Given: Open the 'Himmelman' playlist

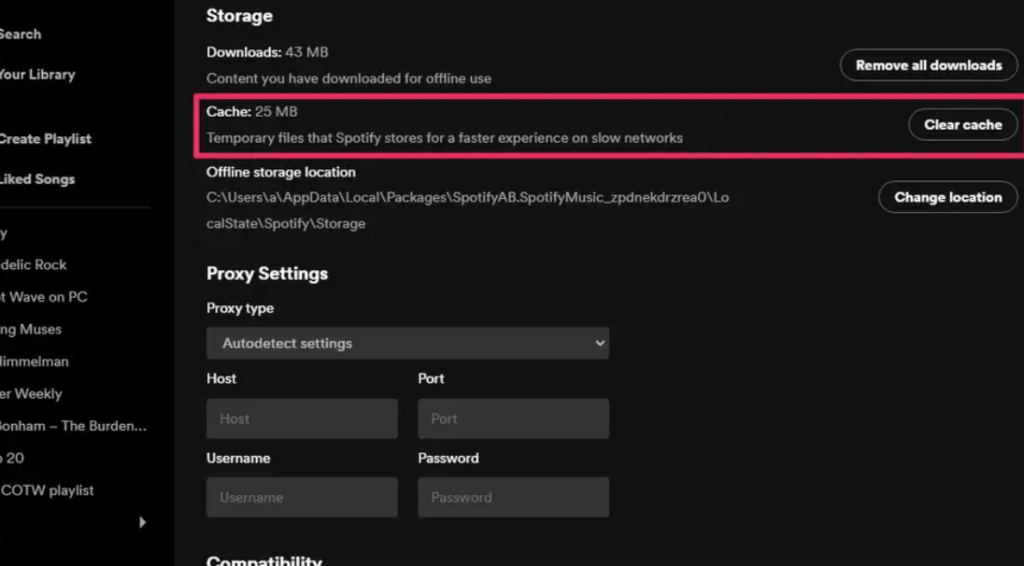Looking at the screenshot, I should click(x=34, y=362).
